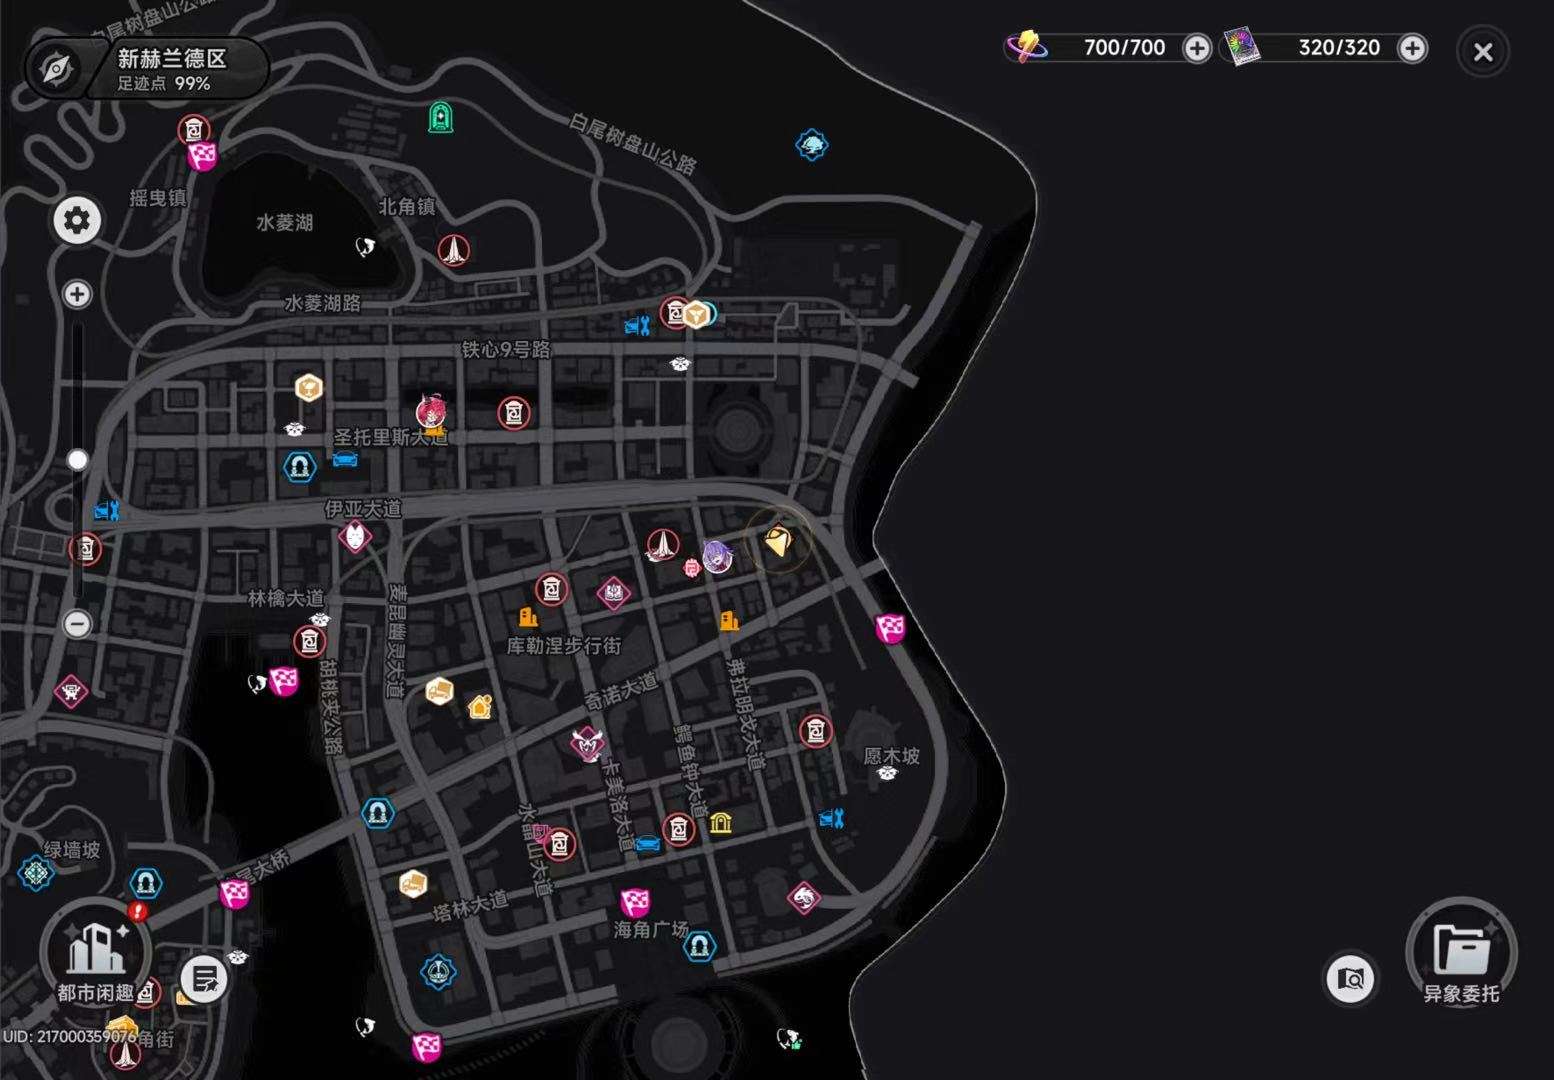Click the horned mask marker on 卡美洛大道

tap(588, 743)
